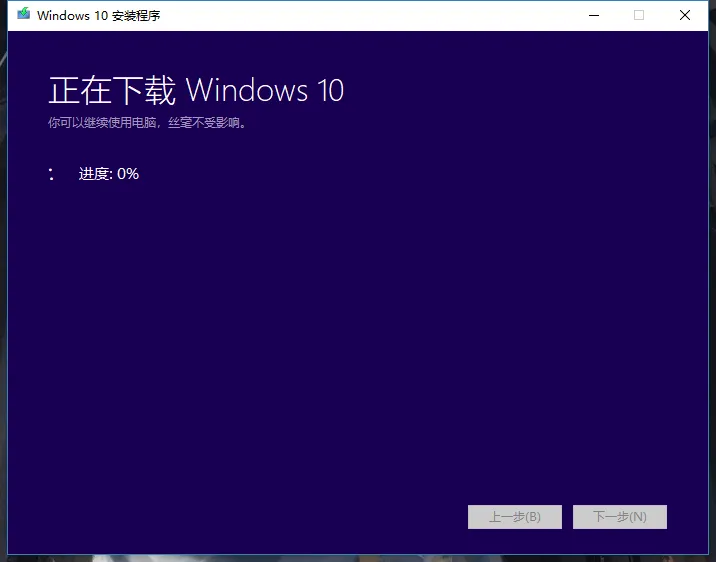Click the animated loading dots spinner
The image size is (716, 562).
(x=51, y=174)
